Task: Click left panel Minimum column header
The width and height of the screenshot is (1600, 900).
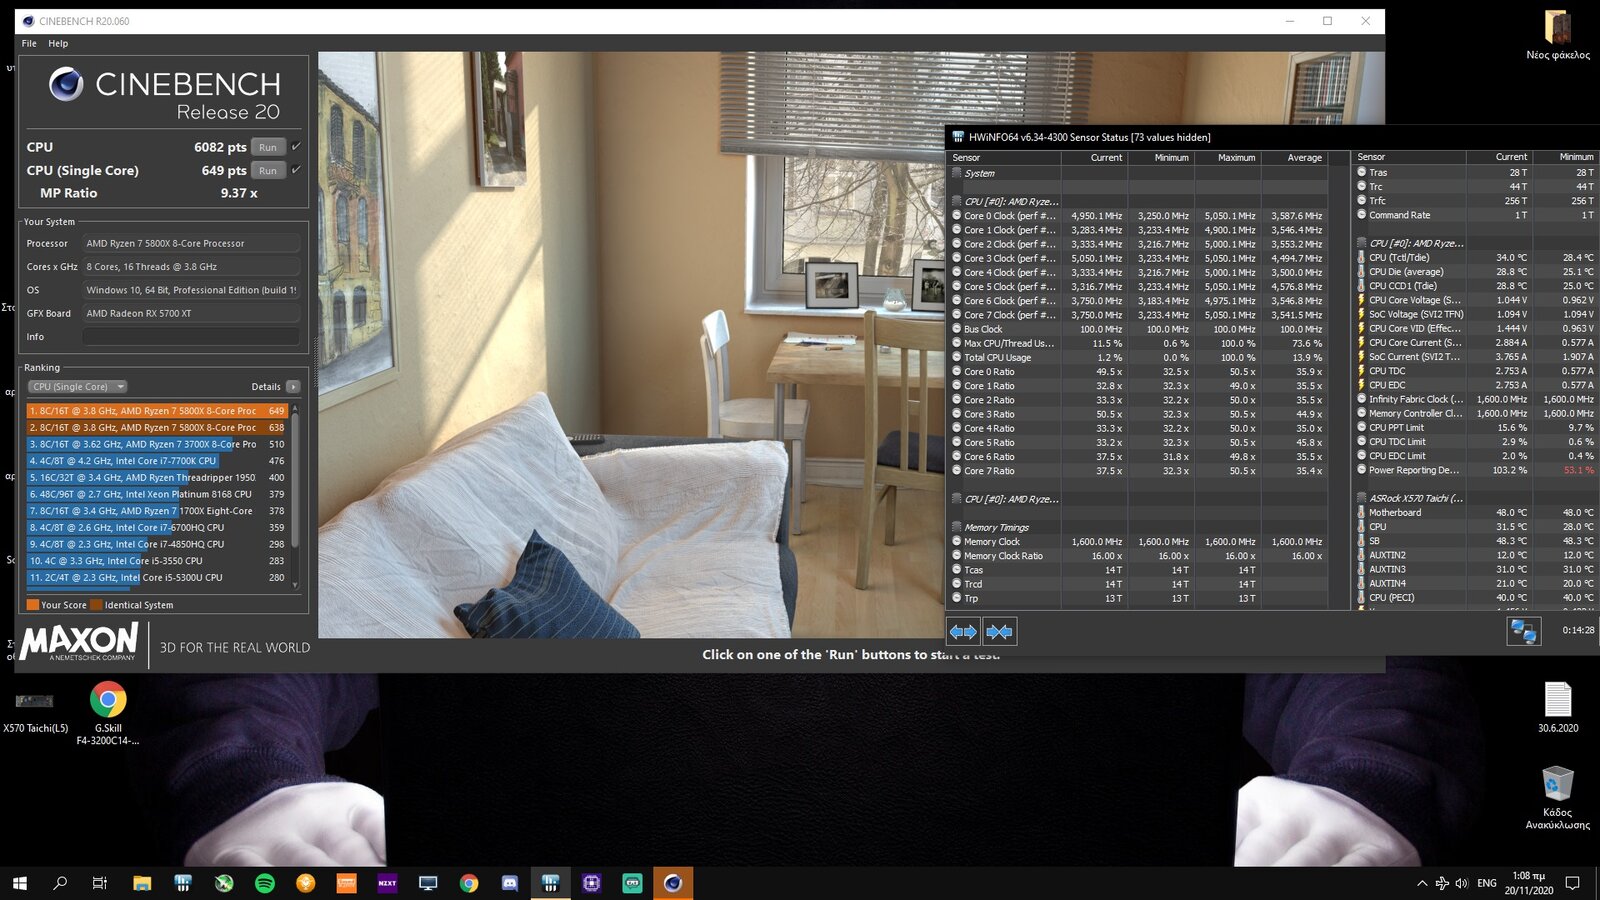Action: click(1161, 158)
